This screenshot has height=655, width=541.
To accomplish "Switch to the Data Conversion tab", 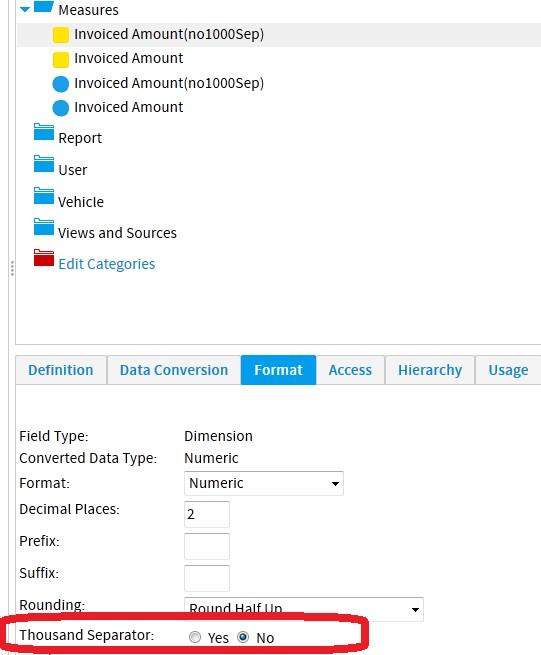I will (174, 370).
